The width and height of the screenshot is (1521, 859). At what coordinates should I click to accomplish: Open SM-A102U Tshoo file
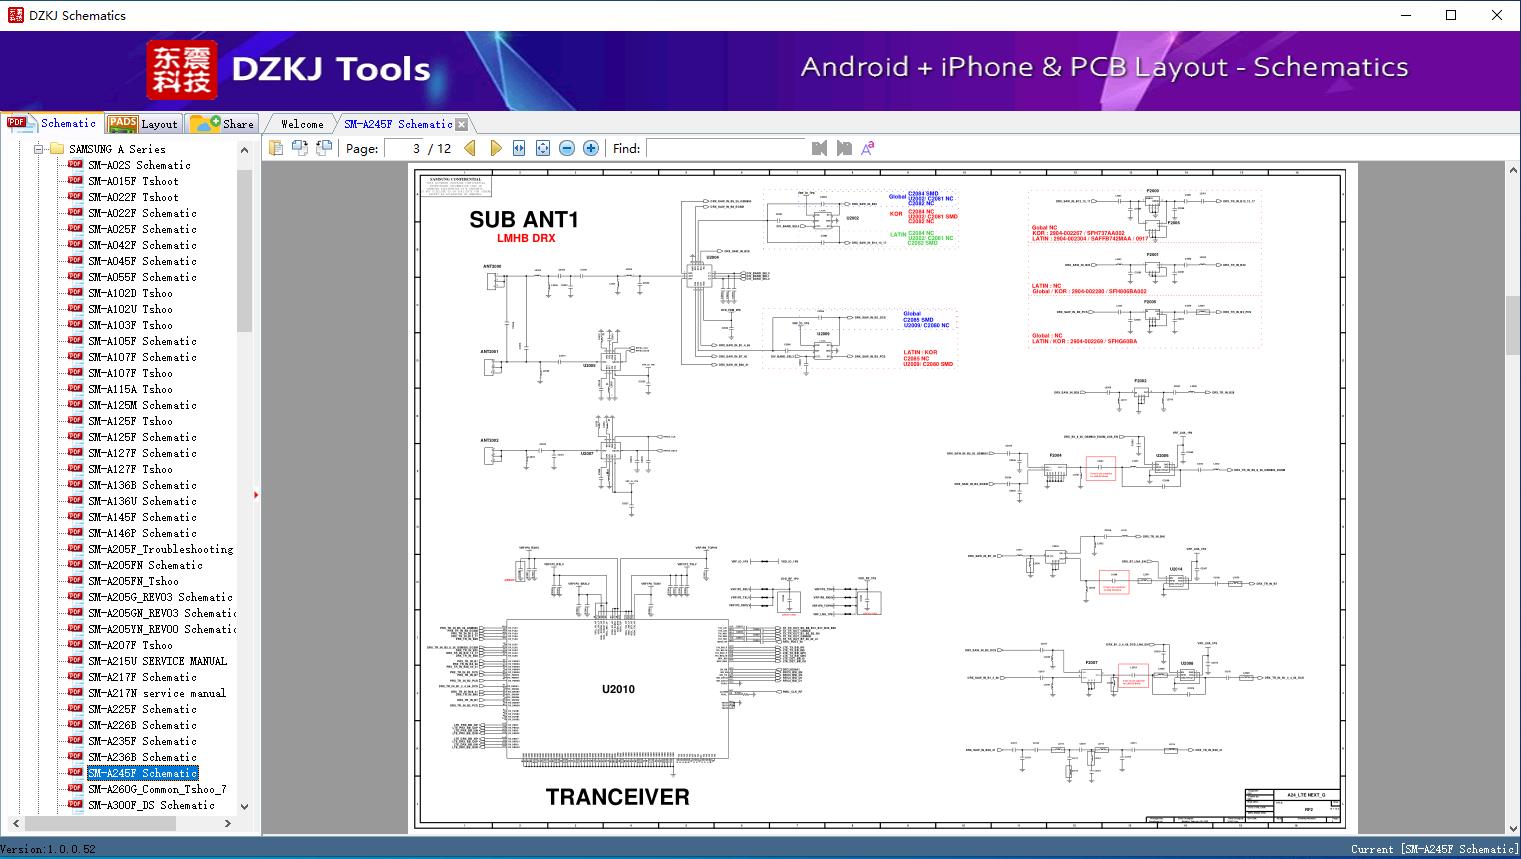130,309
